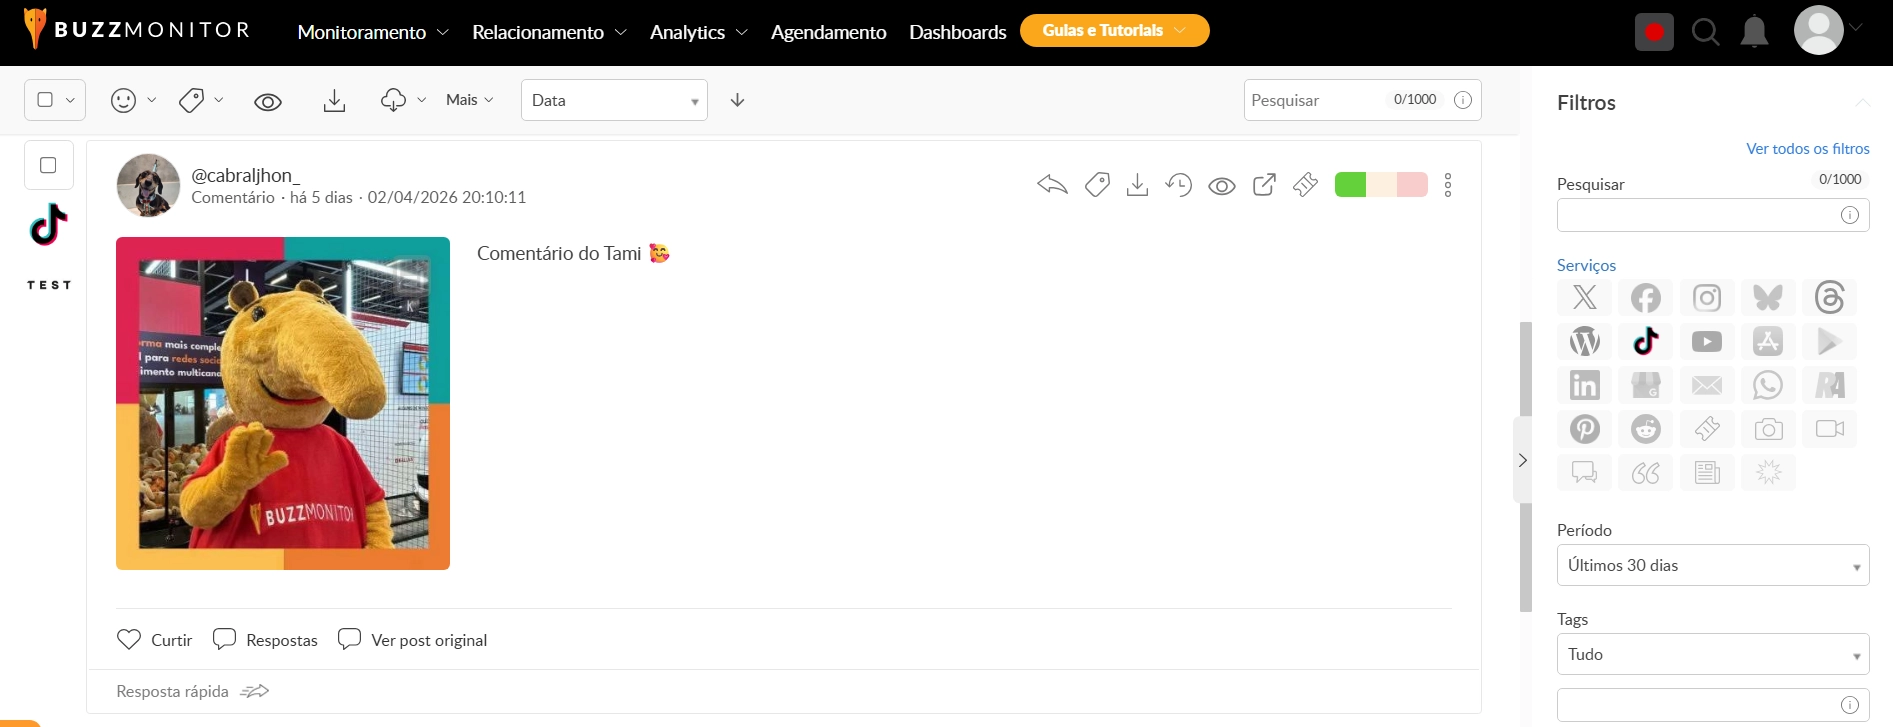The height and width of the screenshot is (727, 1893).
Task: Toggle the eye visibility icon in toolbar
Action: click(268, 101)
